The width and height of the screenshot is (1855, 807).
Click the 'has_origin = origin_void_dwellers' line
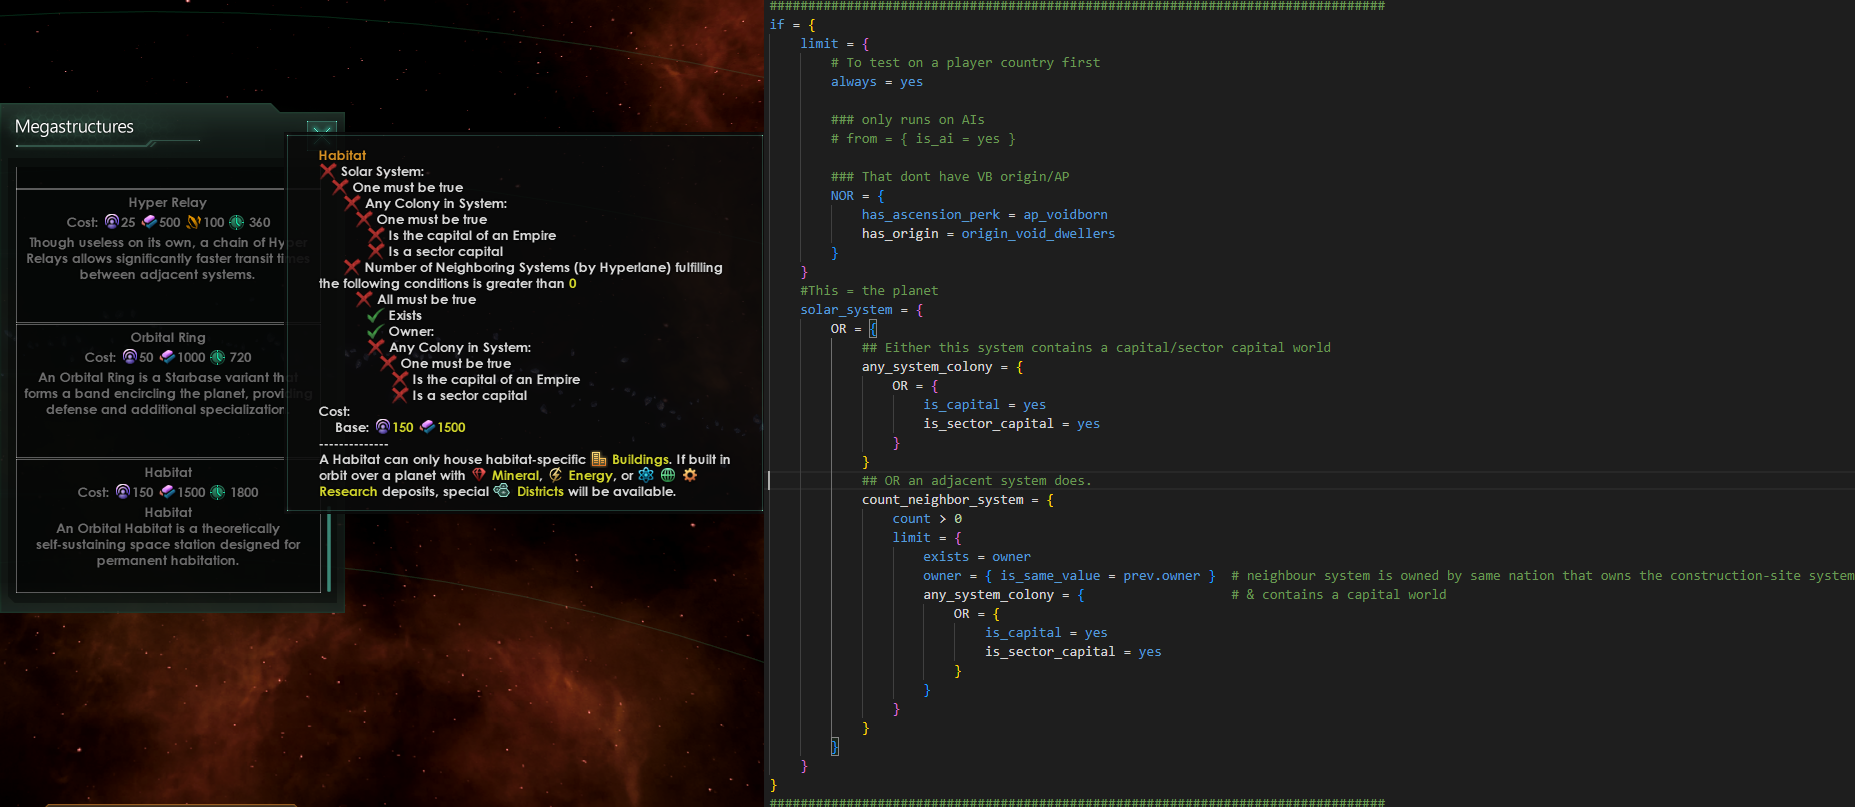click(988, 233)
